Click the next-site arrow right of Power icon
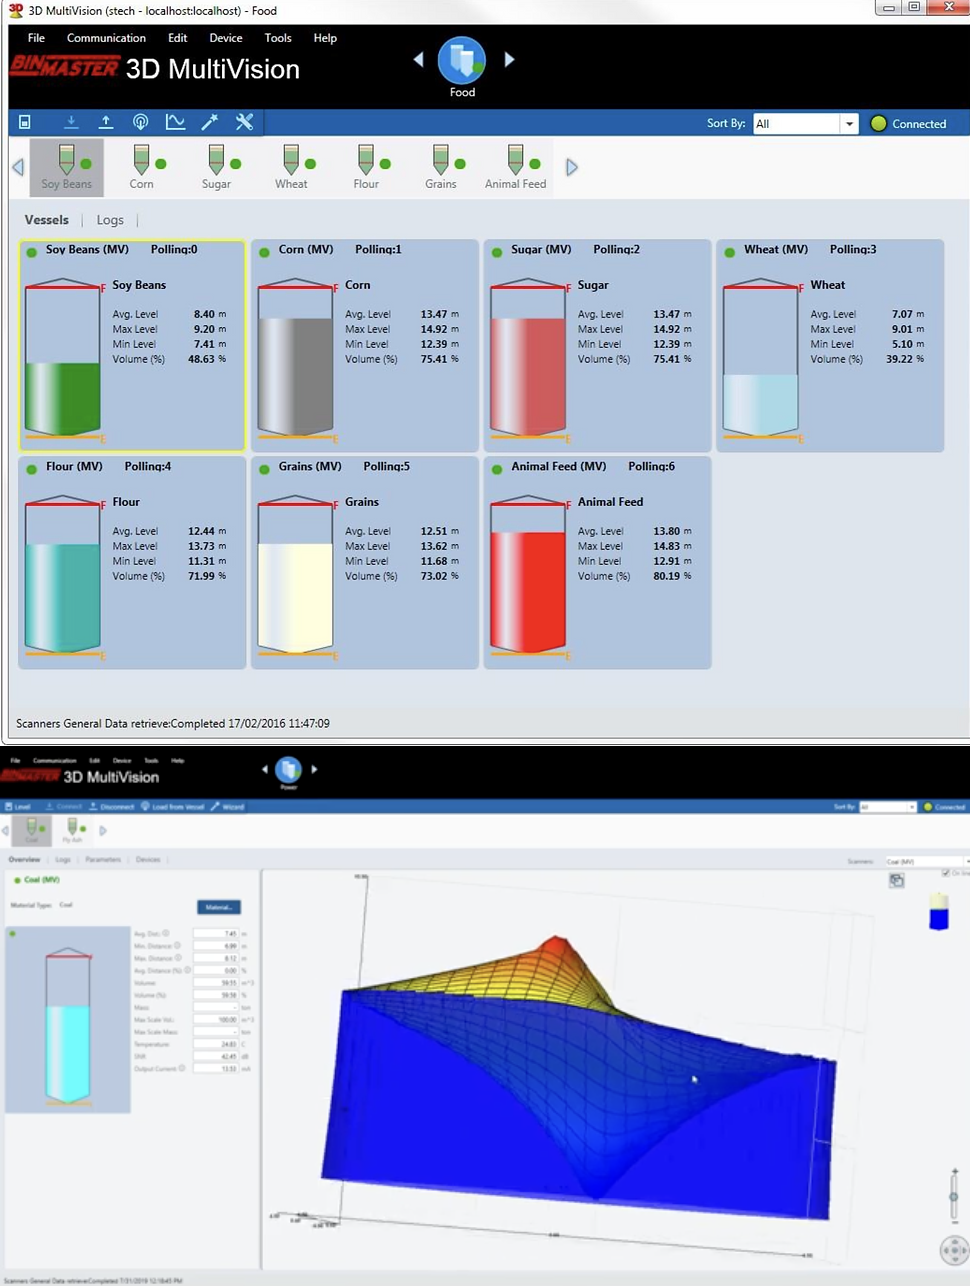 (x=314, y=769)
